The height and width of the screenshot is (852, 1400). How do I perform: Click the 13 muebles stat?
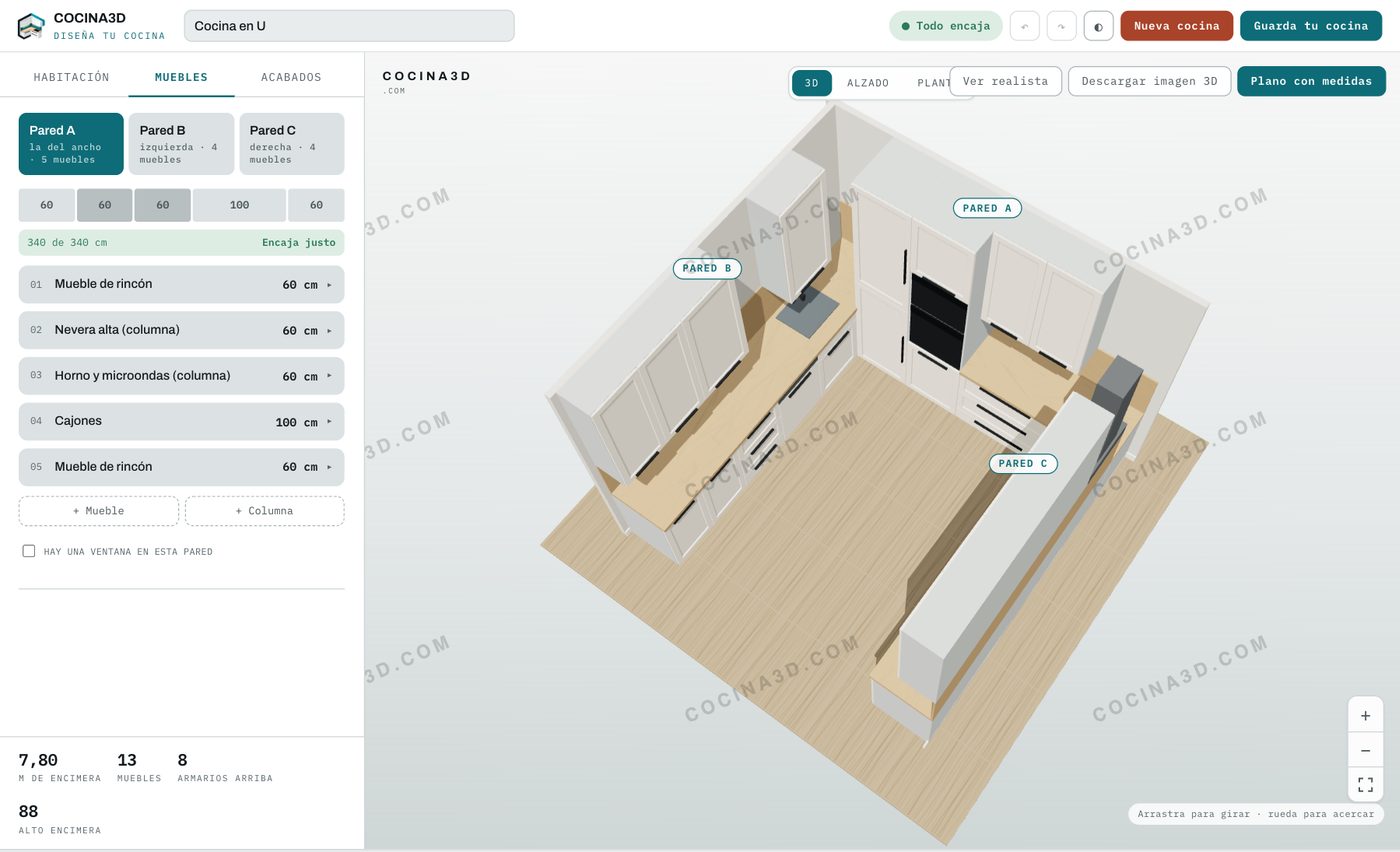[x=139, y=767]
